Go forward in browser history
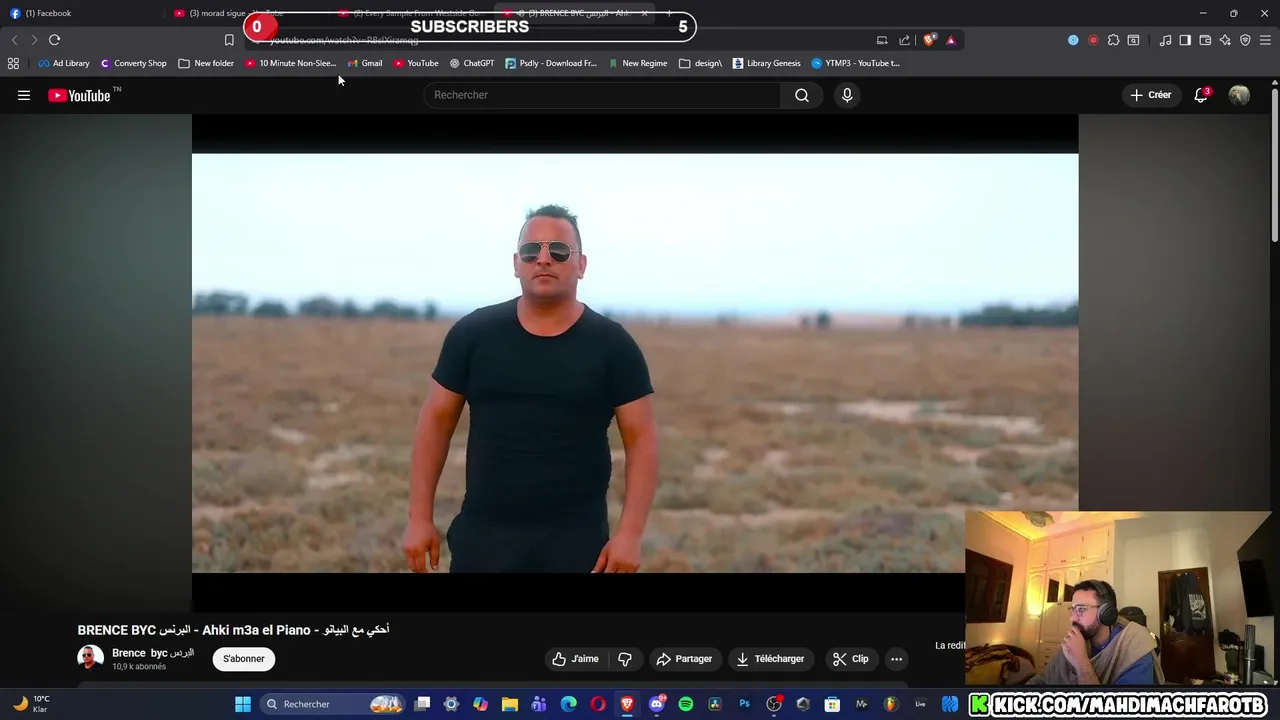 (x=33, y=40)
